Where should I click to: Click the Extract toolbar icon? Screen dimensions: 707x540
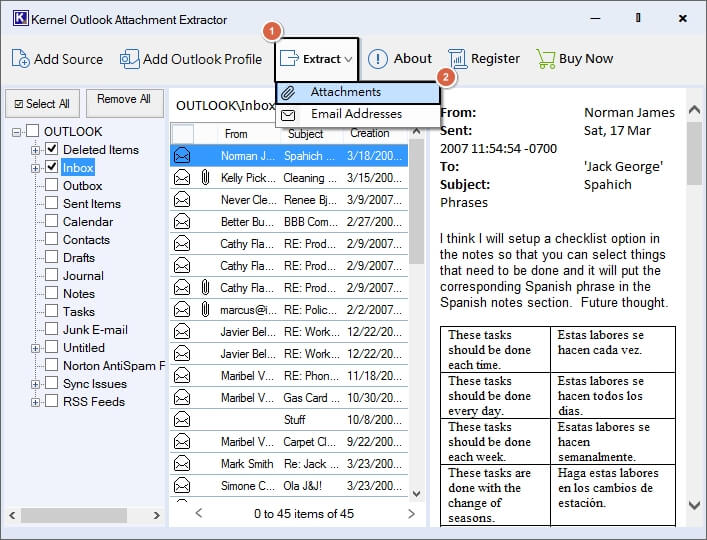coord(289,59)
